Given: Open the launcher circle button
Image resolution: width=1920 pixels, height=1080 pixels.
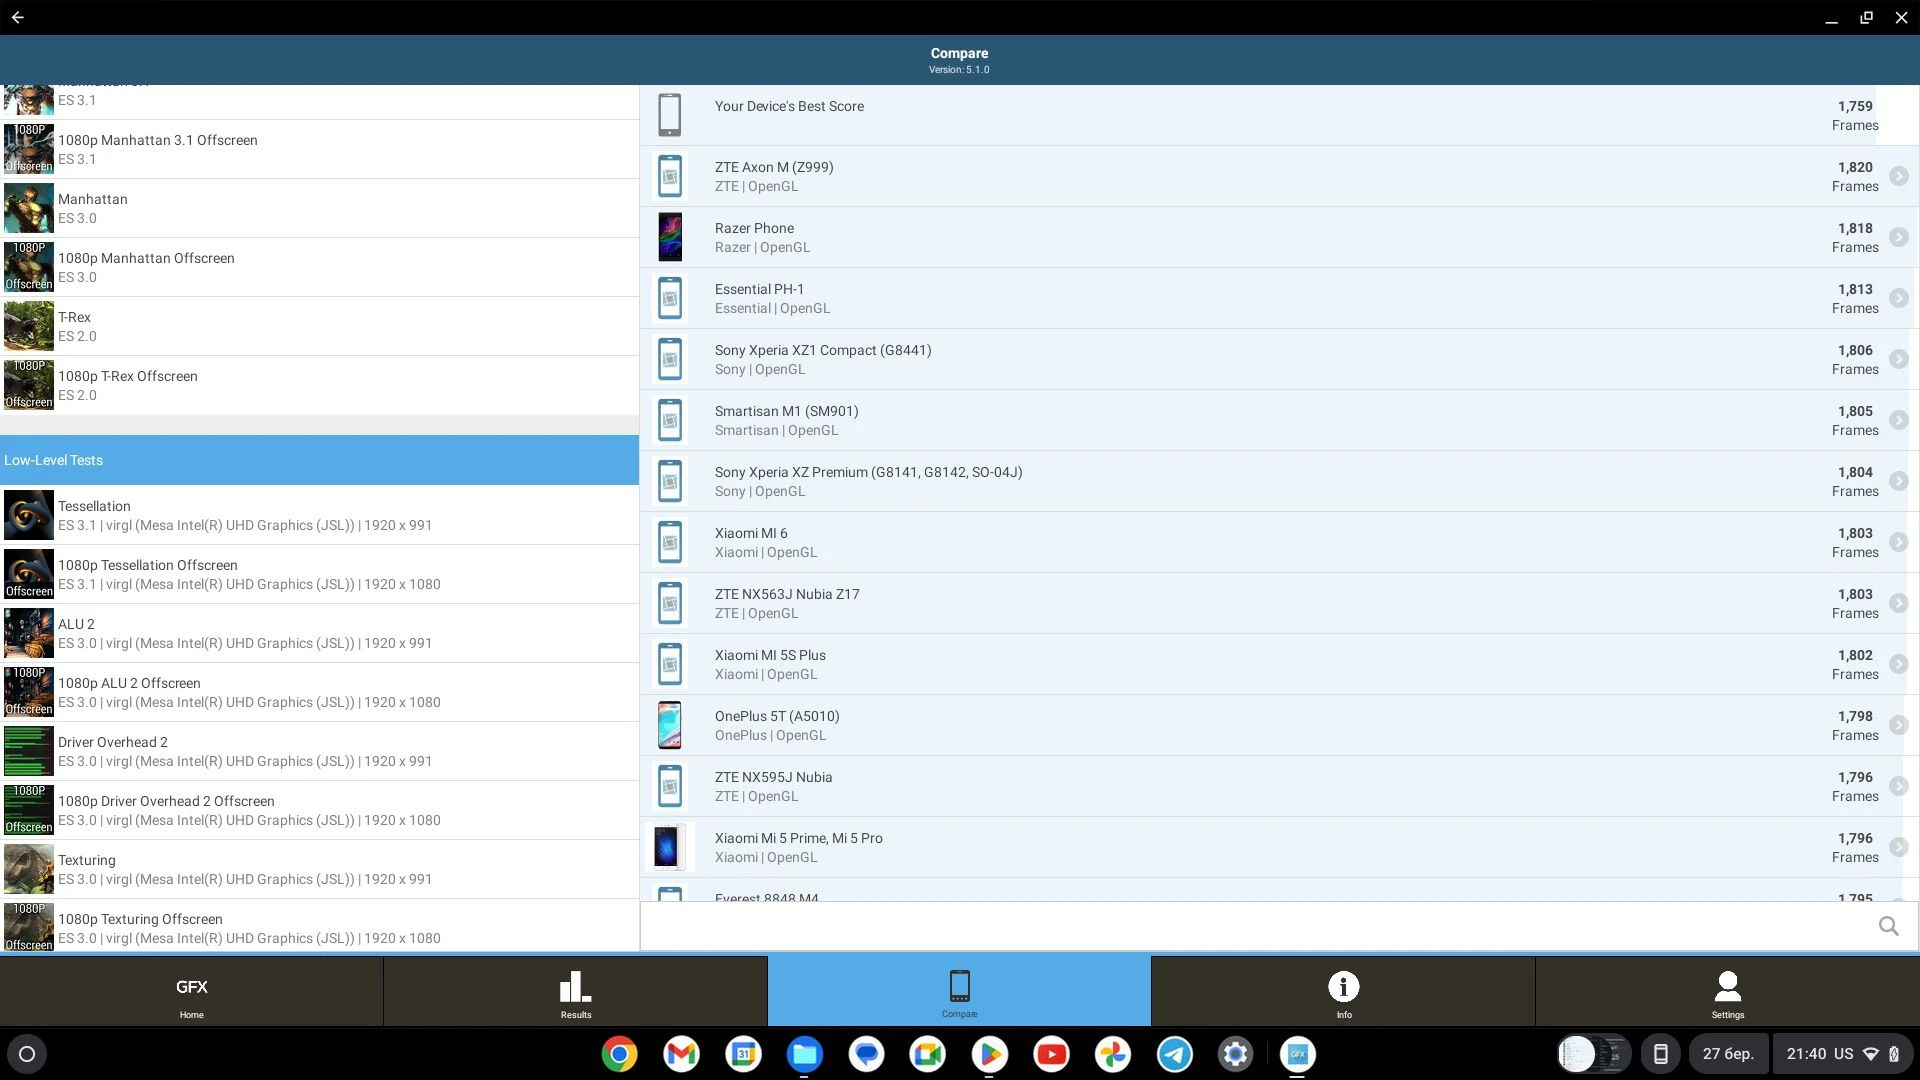Looking at the screenshot, I should (x=27, y=1054).
